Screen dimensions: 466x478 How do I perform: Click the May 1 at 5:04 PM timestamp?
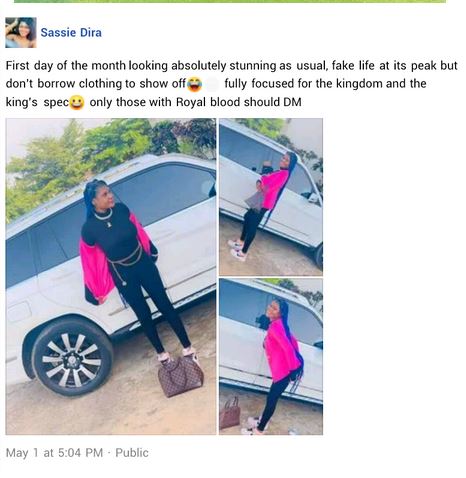tap(54, 453)
